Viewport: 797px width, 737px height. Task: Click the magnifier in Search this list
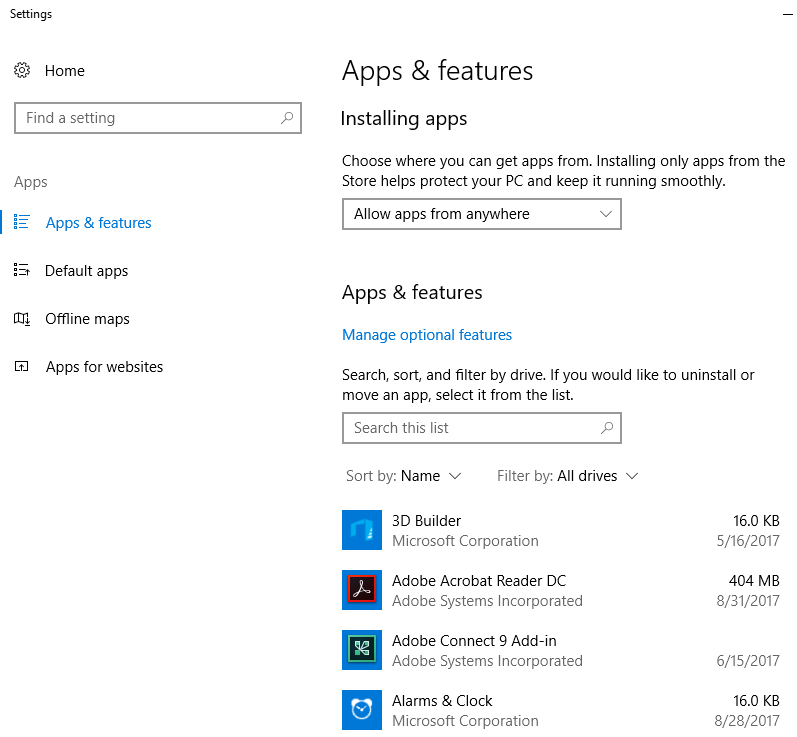click(x=607, y=428)
